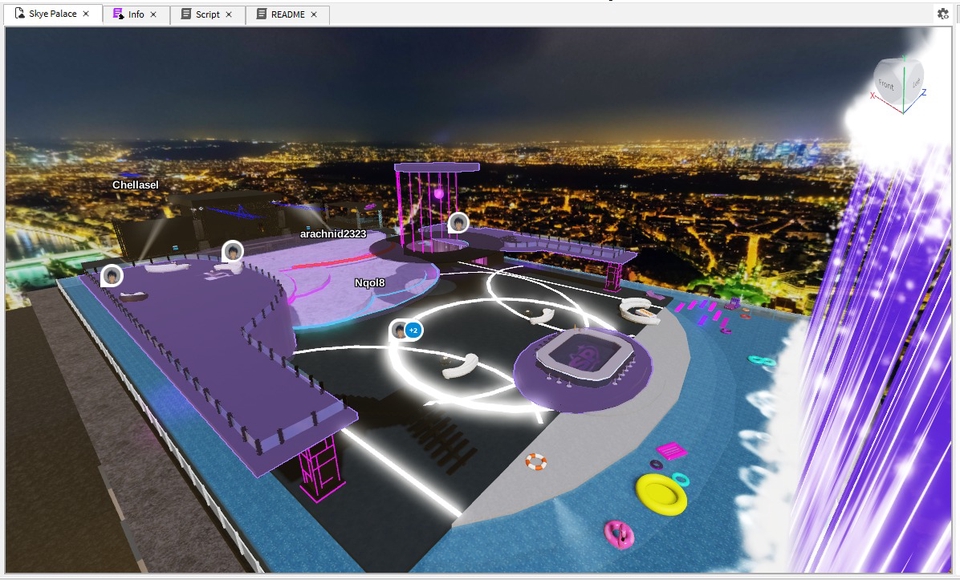
Task: Select avatar marker near the pink cage
Action: [458, 222]
